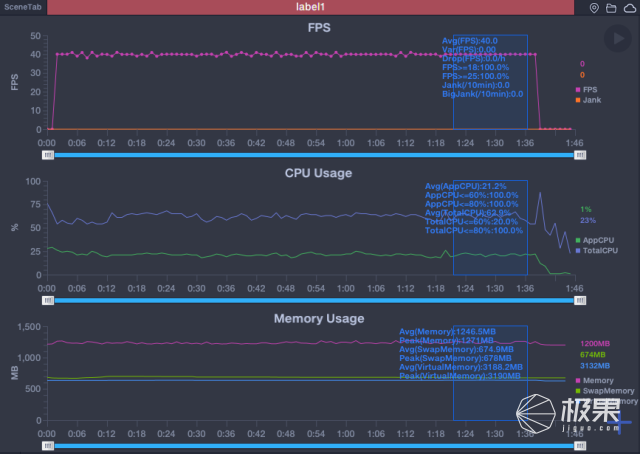Toggle the AppCPU legend series
Screen dimensions: 640x454
595,240
